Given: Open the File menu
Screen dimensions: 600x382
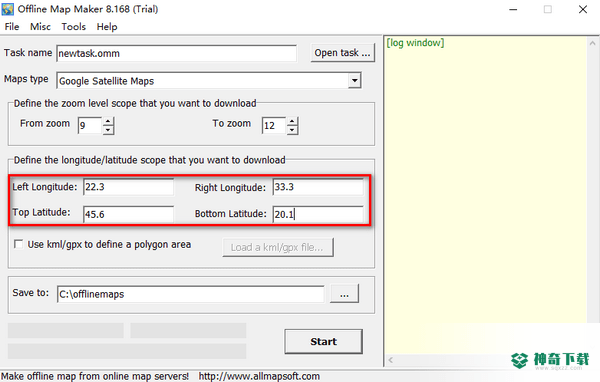Looking at the screenshot, I should pos(11,27).
